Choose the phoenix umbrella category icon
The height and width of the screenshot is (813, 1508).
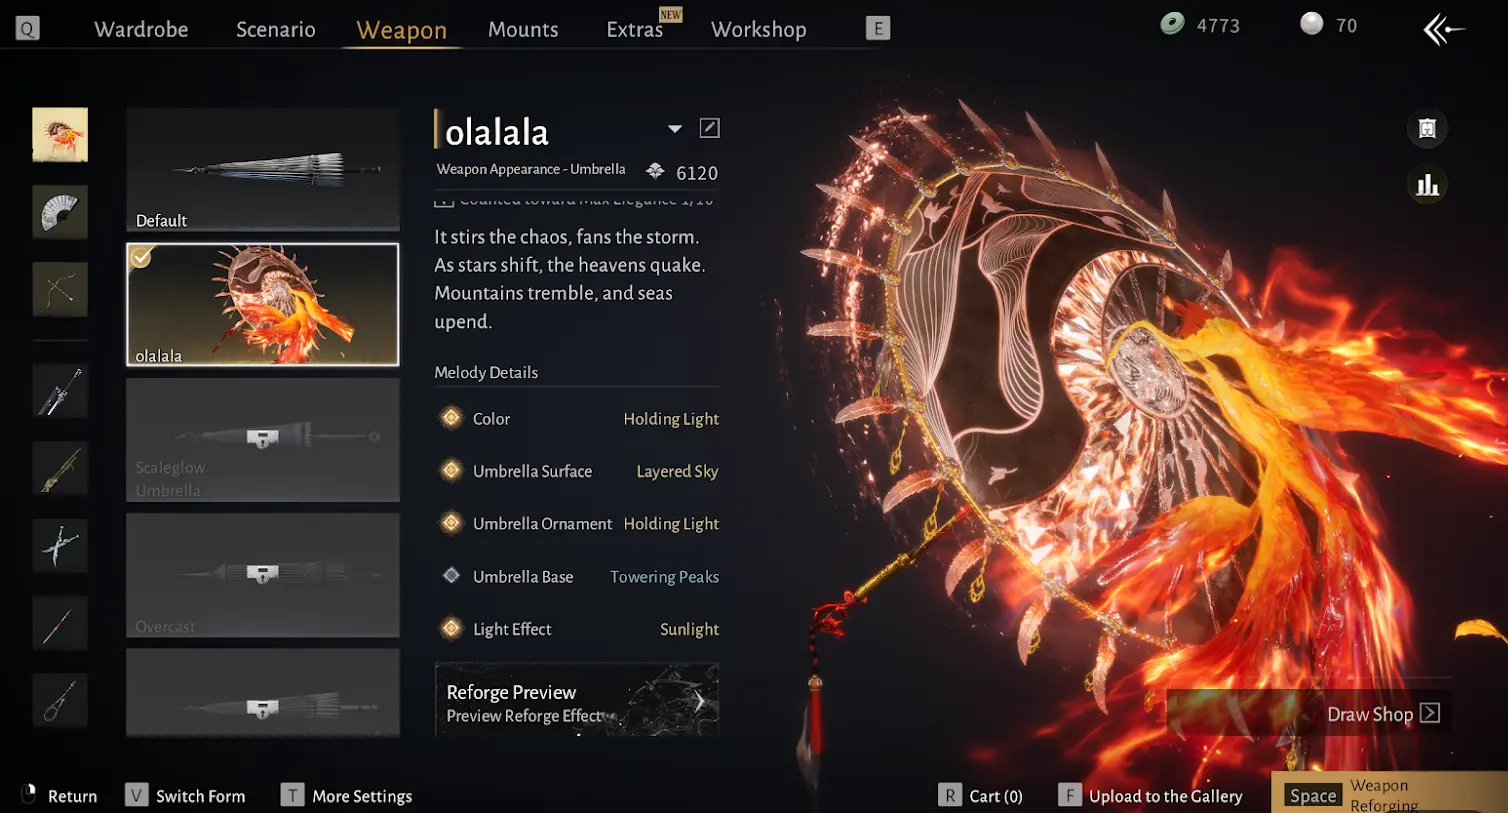pyautogui.click(x=60, y=135)
